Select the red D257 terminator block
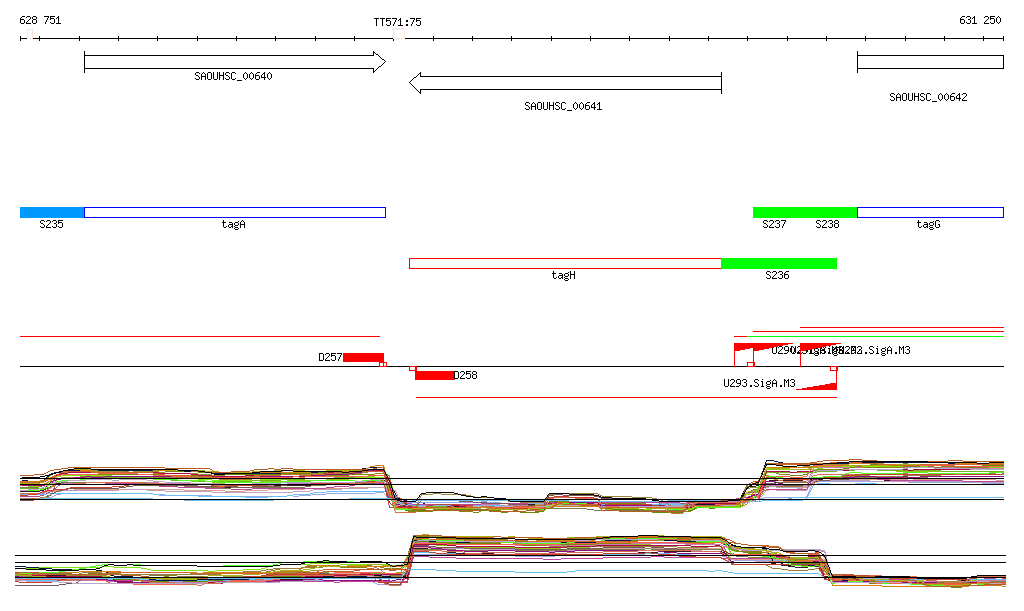Image resolution: width=1024 pixels, height=611 pixels. coord(363,357)
